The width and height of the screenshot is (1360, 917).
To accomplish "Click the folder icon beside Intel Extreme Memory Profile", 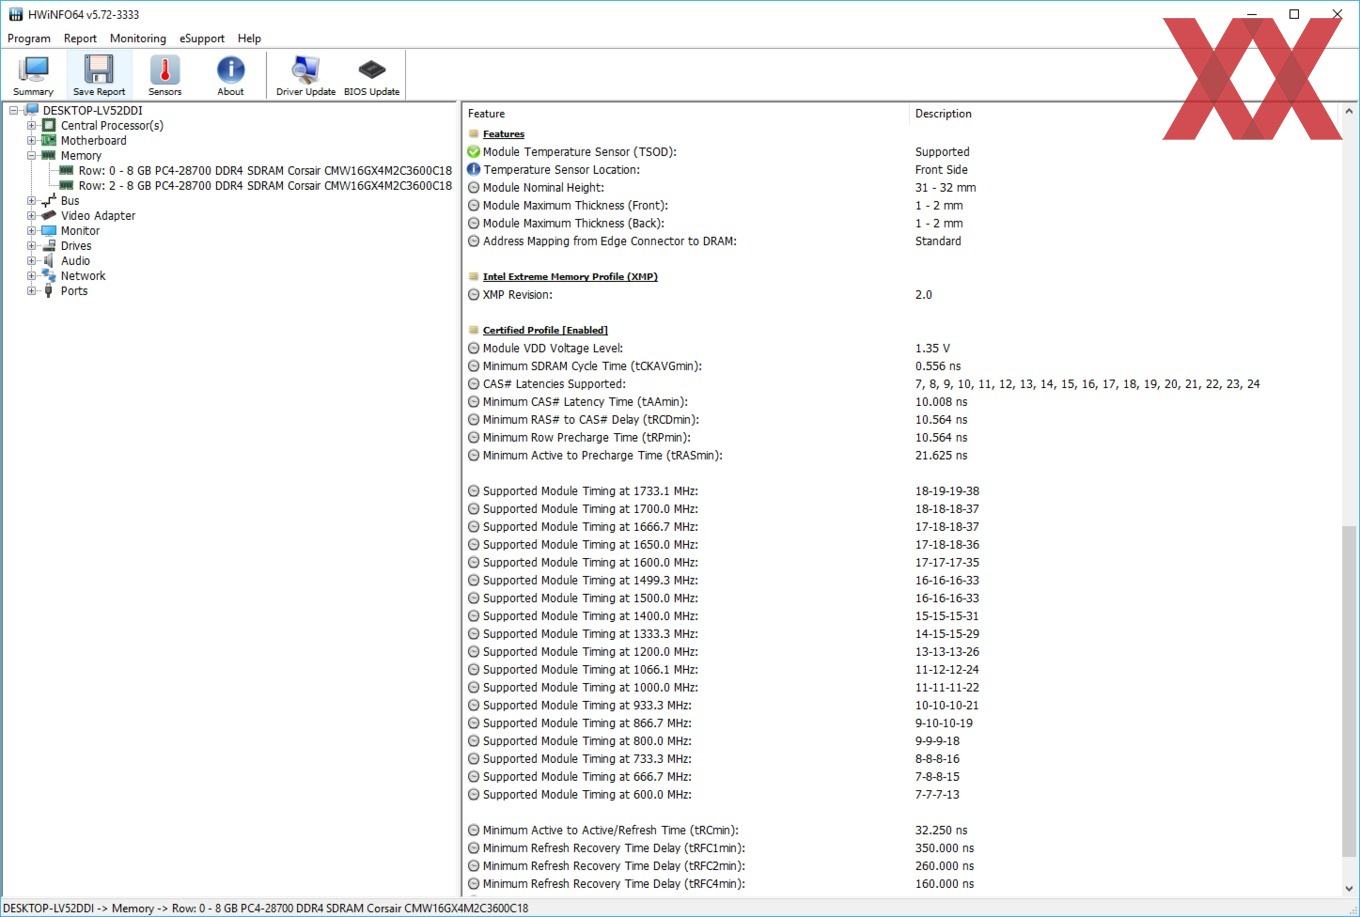I will (x=474, y=277).
